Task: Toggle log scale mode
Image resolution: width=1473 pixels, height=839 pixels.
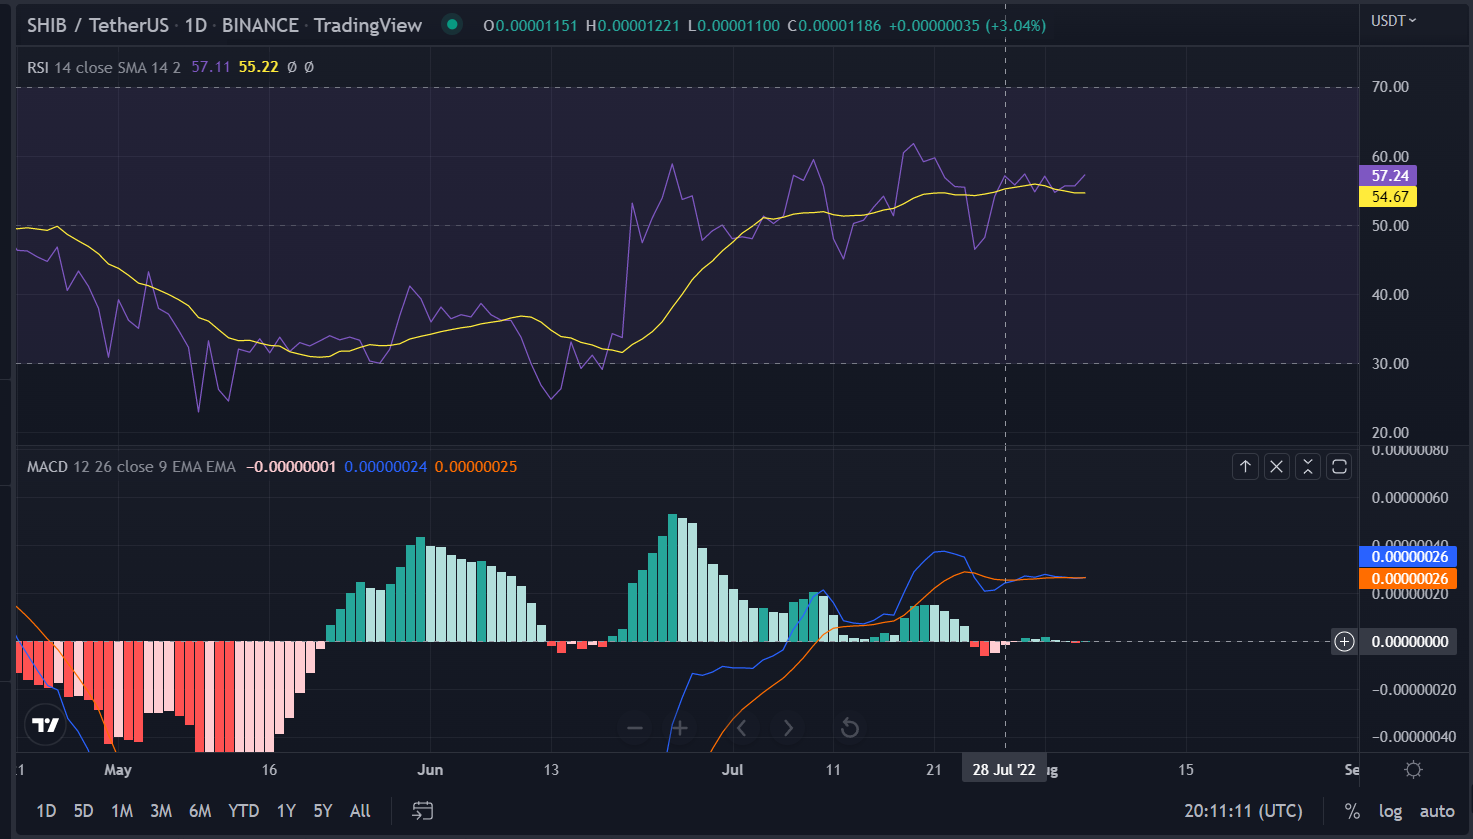Action: [x=1390, y=811]
